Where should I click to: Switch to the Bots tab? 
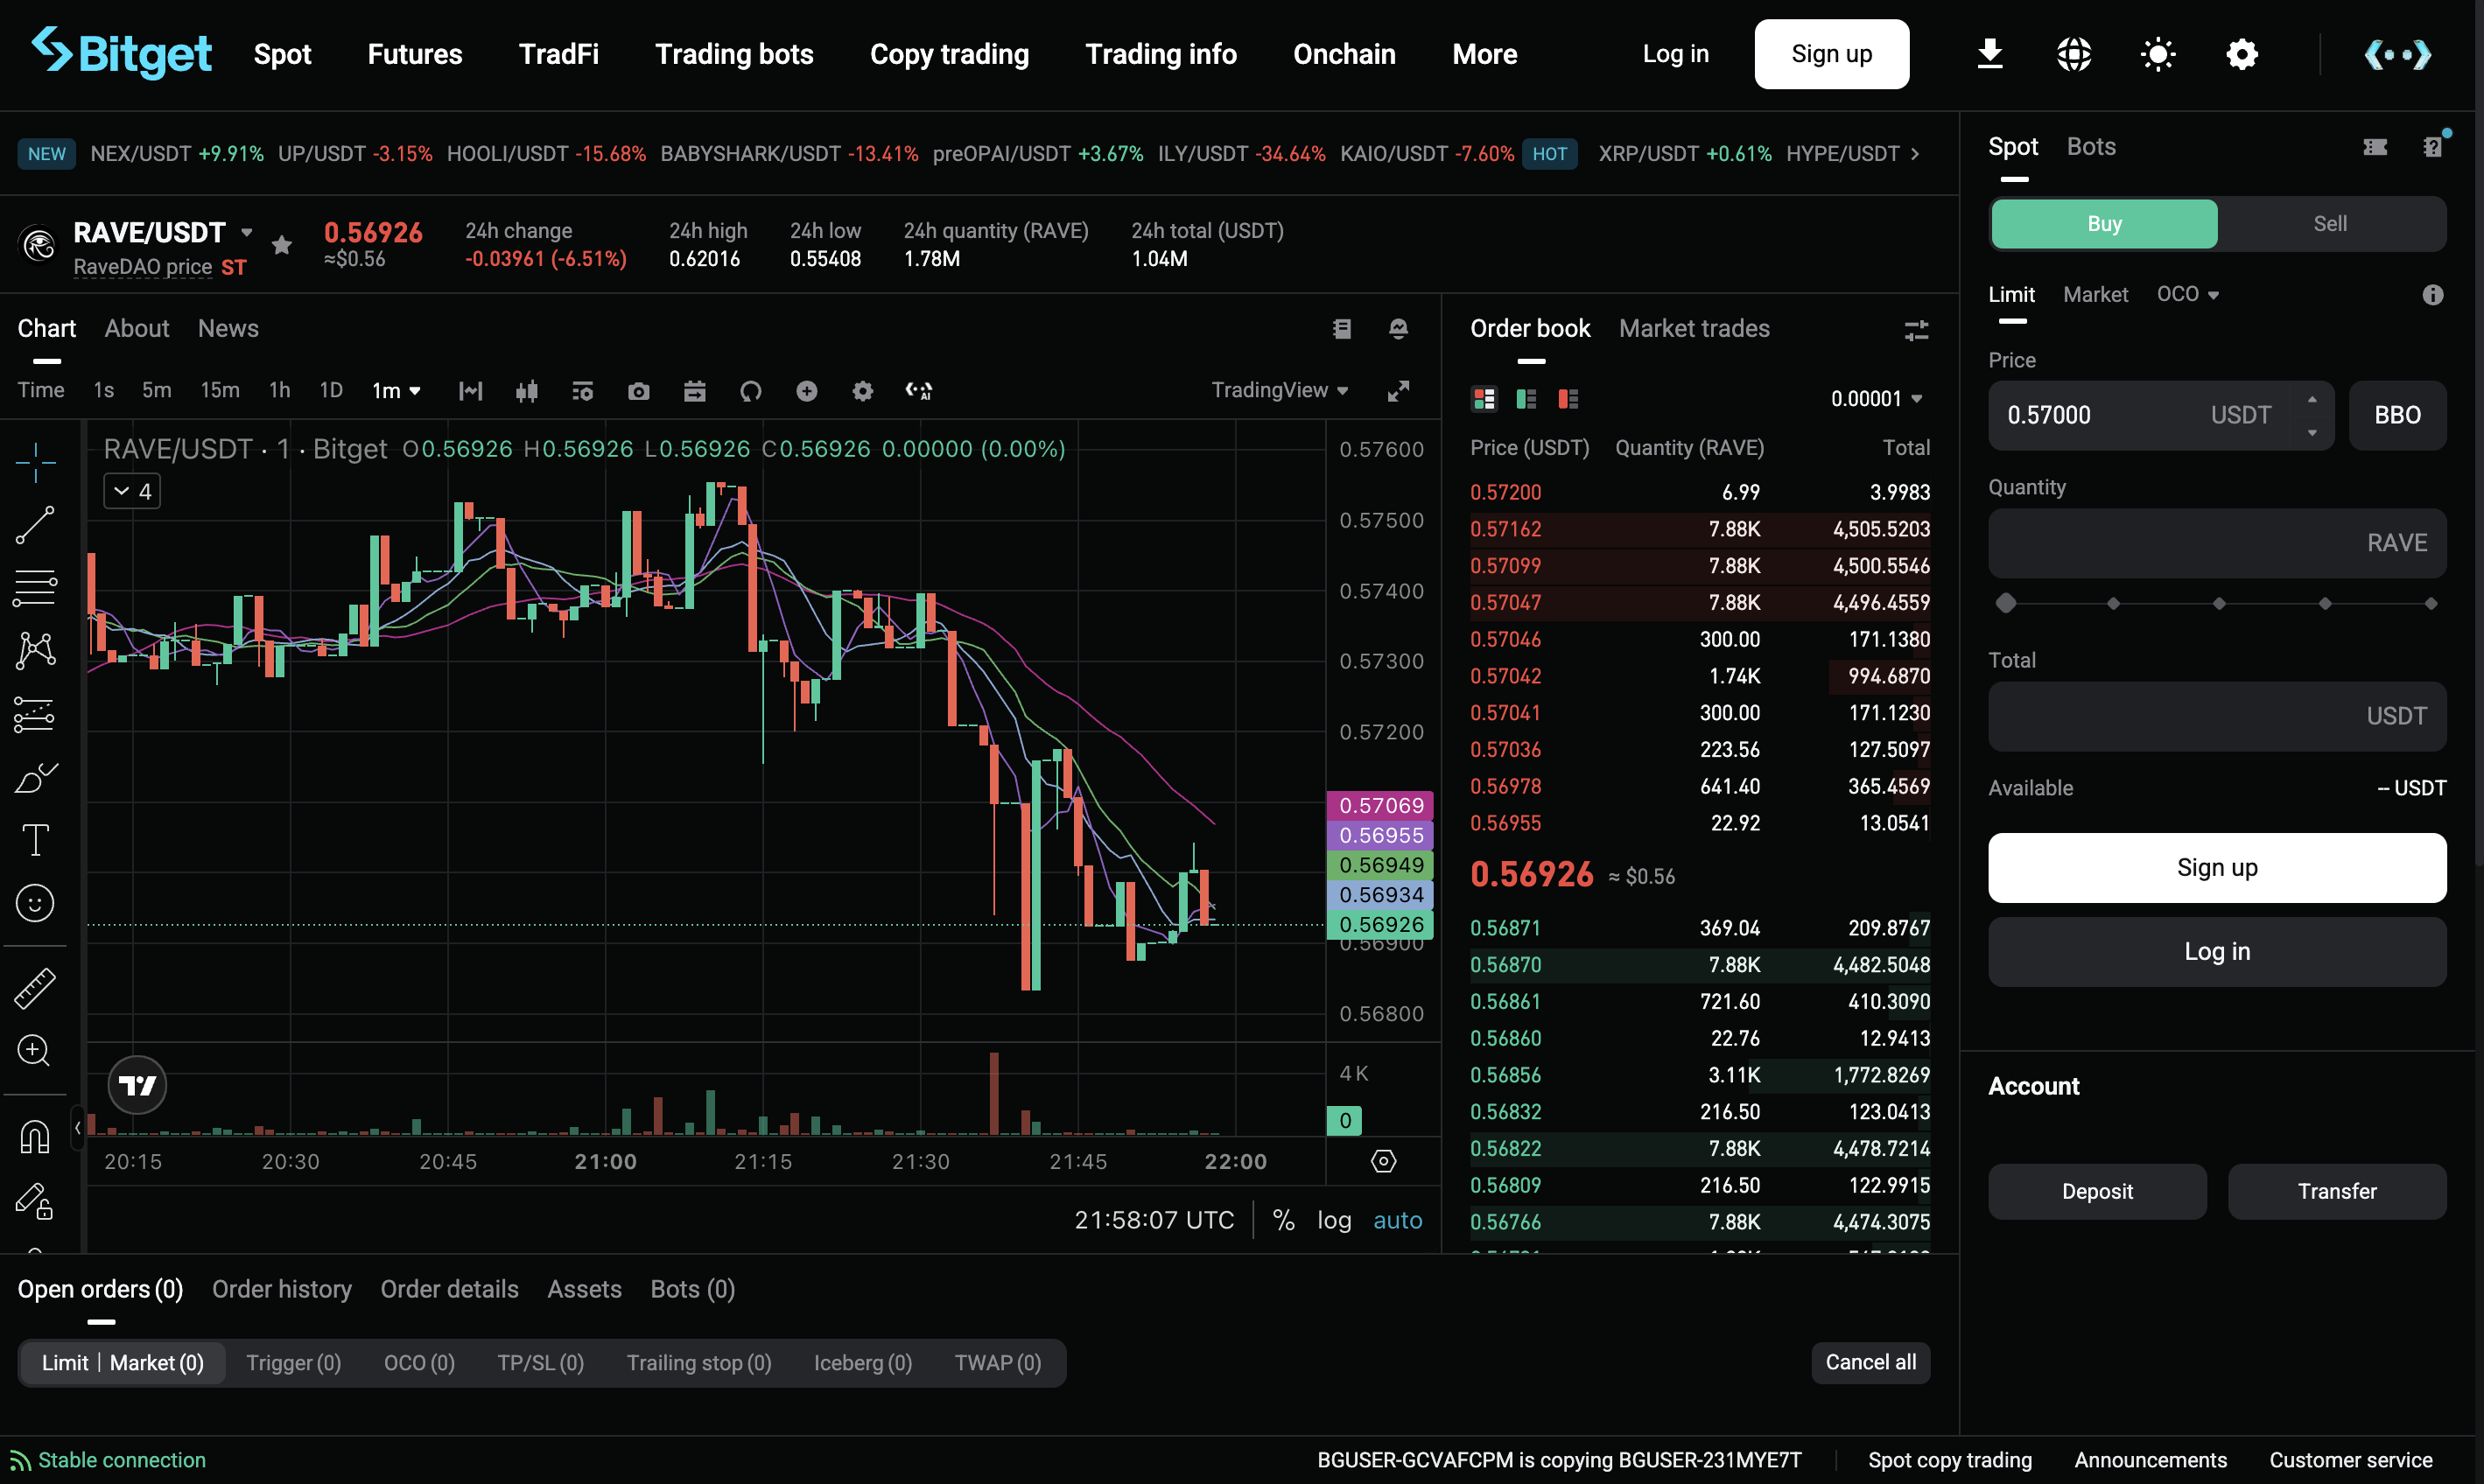(2091, 146)
